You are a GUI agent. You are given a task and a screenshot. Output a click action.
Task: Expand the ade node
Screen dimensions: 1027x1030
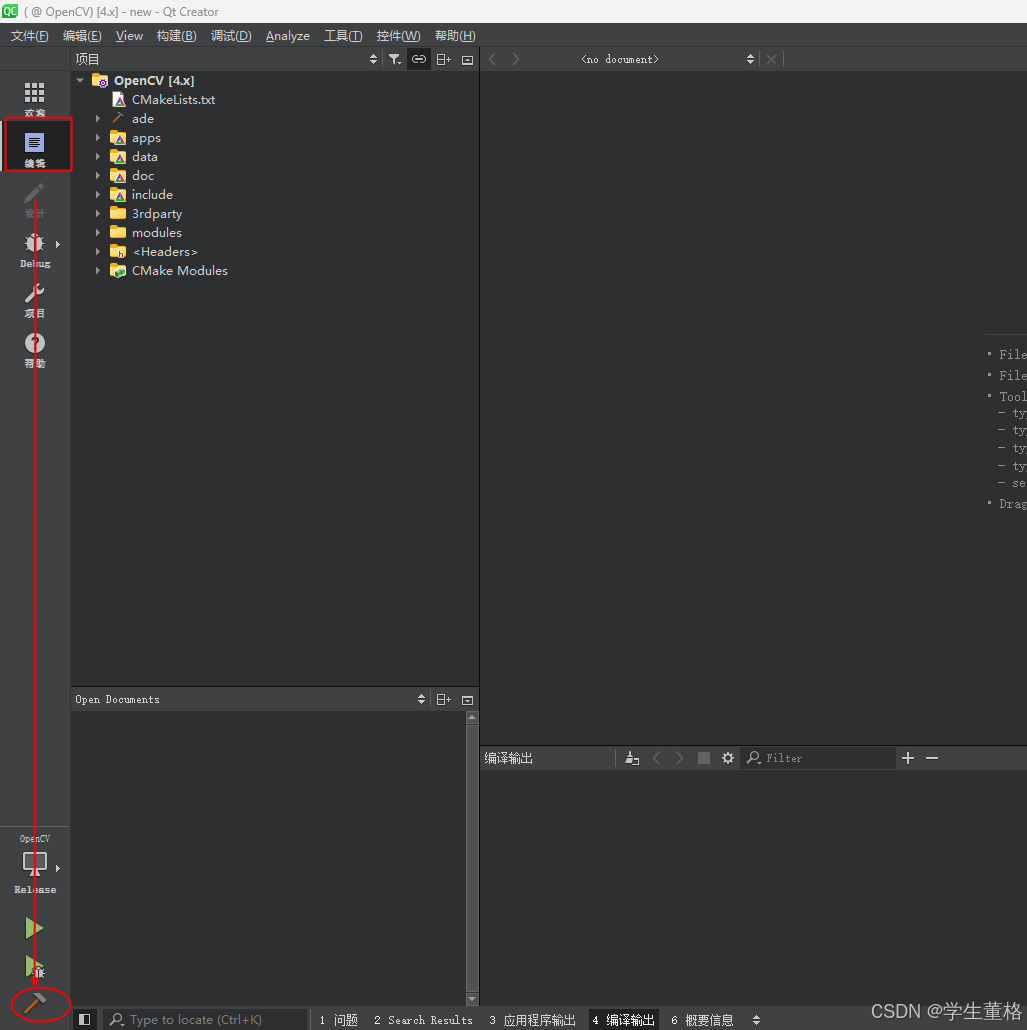pos(98,119)
